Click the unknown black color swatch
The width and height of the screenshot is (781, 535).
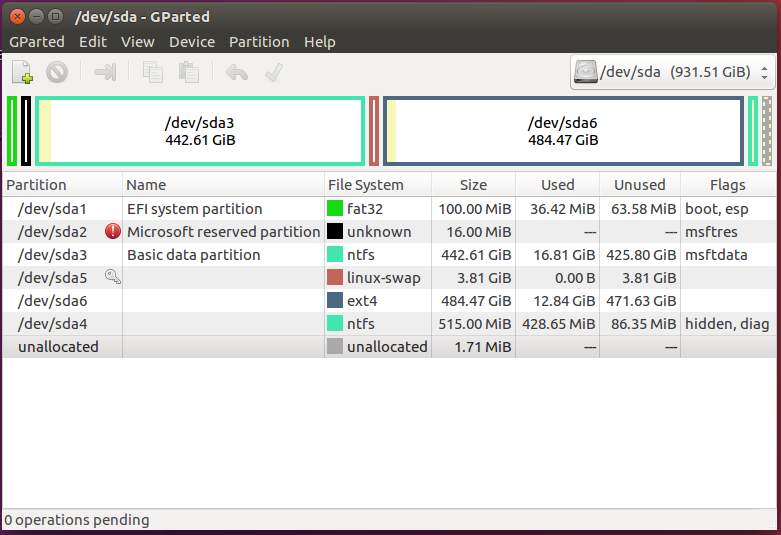coord(335,231)
